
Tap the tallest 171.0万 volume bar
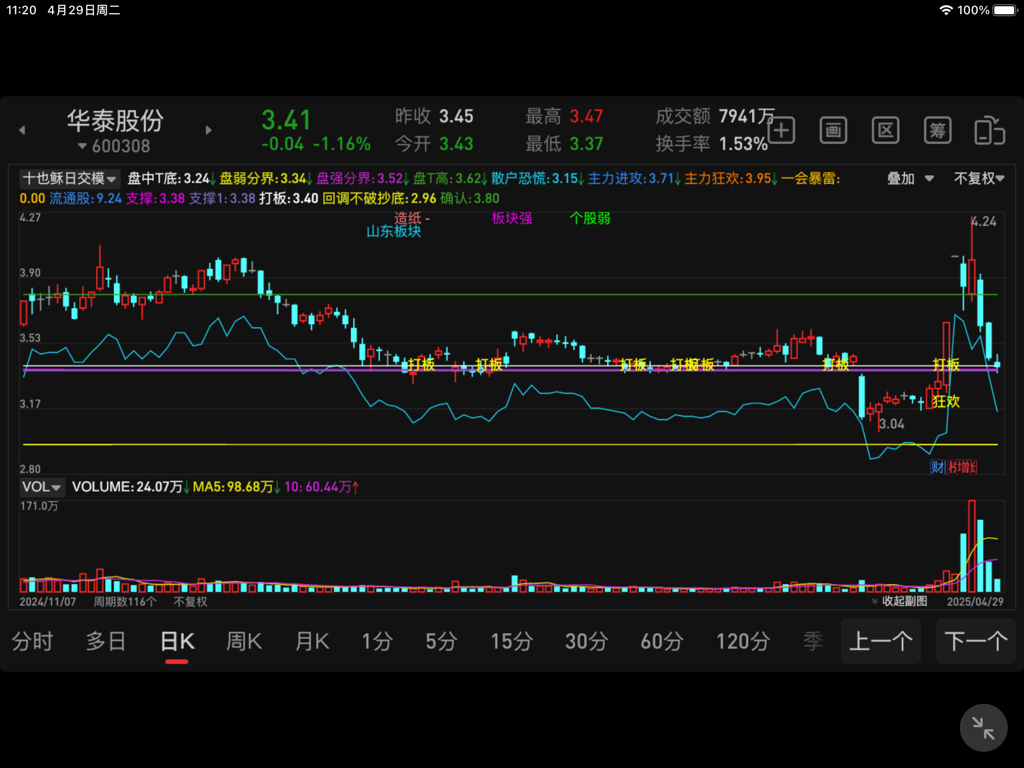coord(971,546)
